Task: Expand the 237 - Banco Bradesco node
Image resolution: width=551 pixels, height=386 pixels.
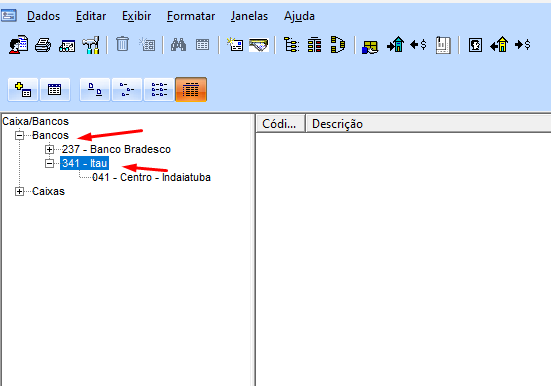Action: 50,149
